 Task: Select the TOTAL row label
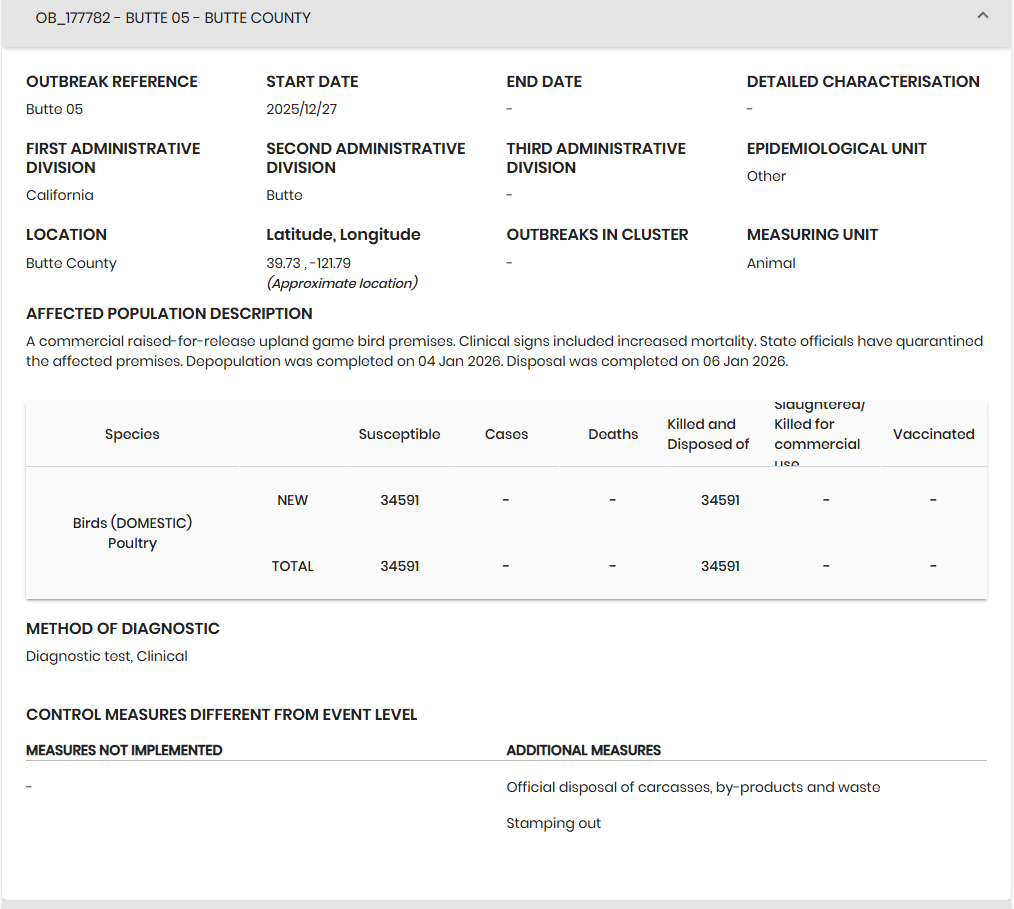tap(292, 566)
